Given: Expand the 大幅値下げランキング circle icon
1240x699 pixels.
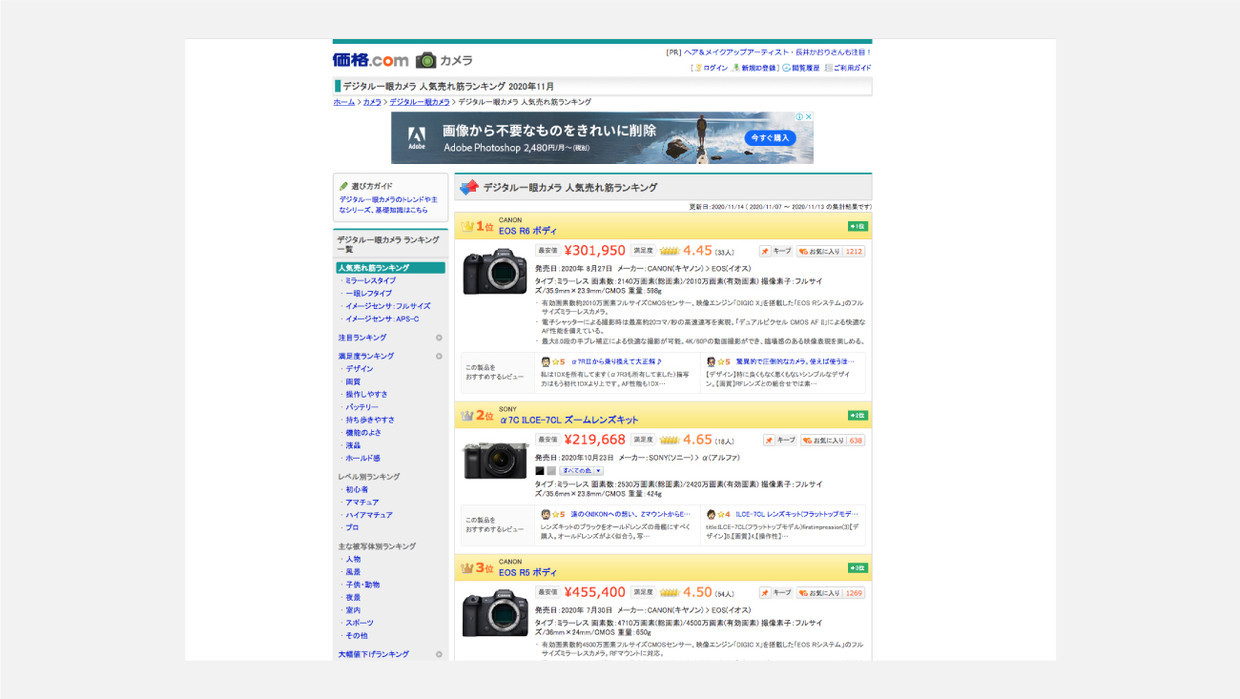Looking at the screenshot, I should [x=439, y=654].
